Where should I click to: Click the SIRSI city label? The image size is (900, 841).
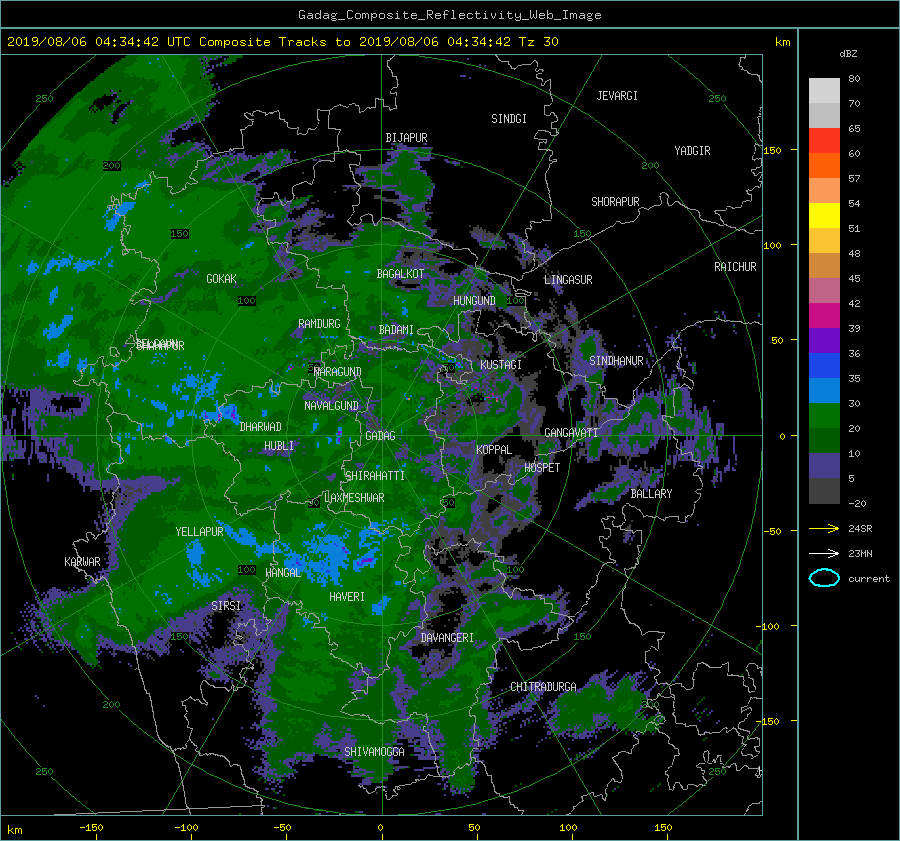[x=226, y=606]
